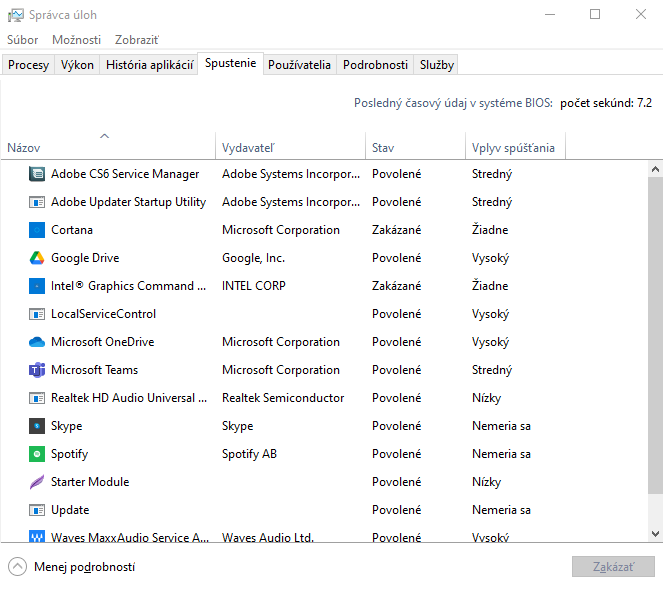Click the Microsoft Teams icon
Screen dimensions: 663x591
[37, 370]
